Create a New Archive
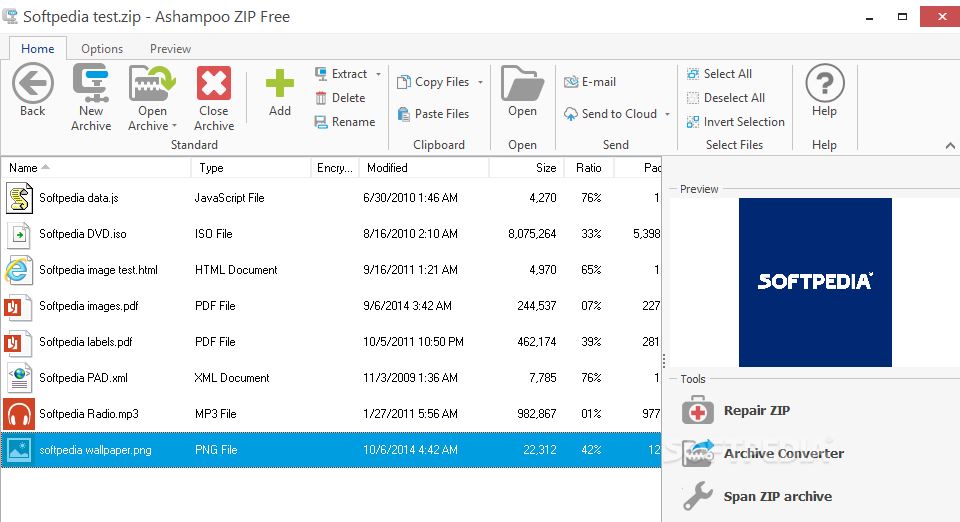Image resolution: width=960 pixels, height=522 pixels. pos(91,97)
